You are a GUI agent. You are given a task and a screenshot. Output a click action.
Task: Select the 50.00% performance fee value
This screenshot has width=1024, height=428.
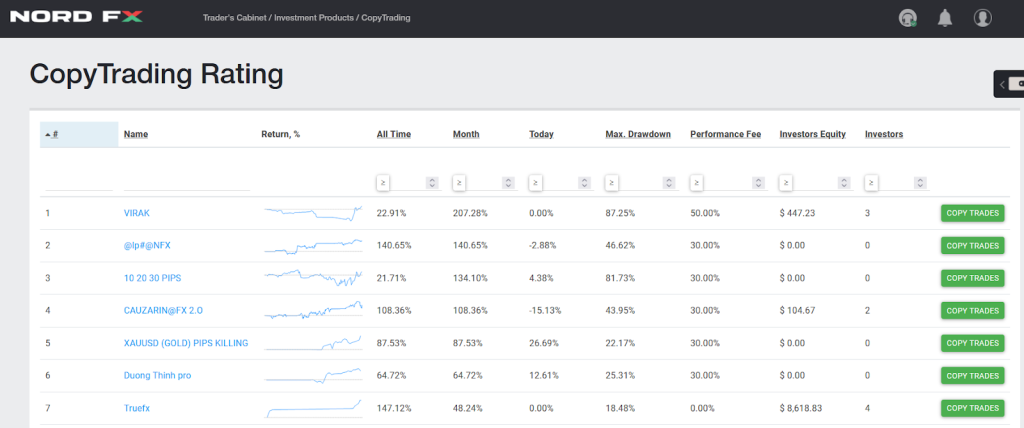(705, 213)
